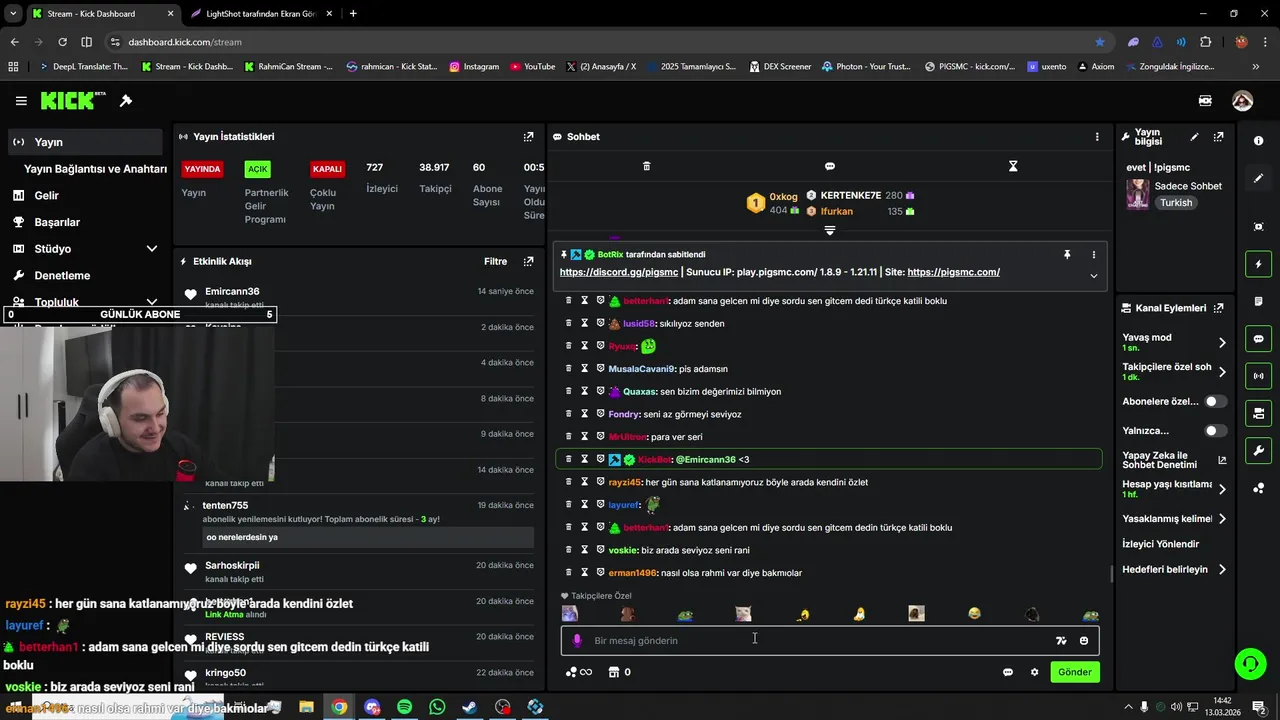Open Hesap yaşı kısıtlaması options arrow
Viewport: 1280px width, 720px height.
(1222, 489)
